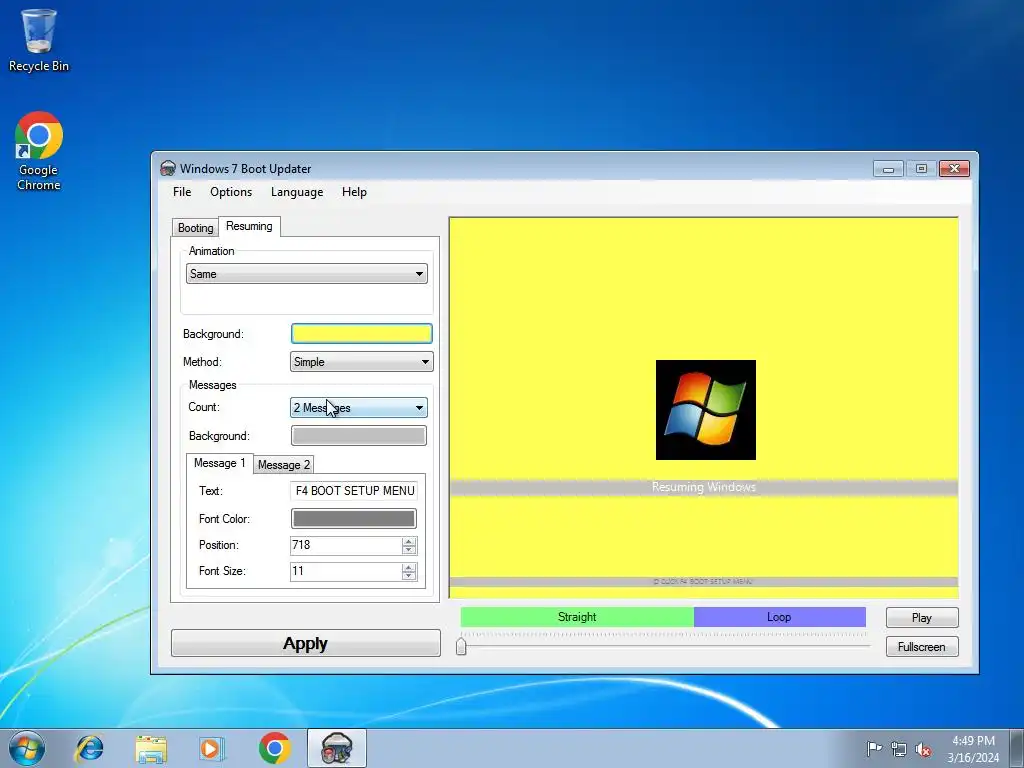
Task: Open the Recycle Bin desktop icon
Action: 39,40
